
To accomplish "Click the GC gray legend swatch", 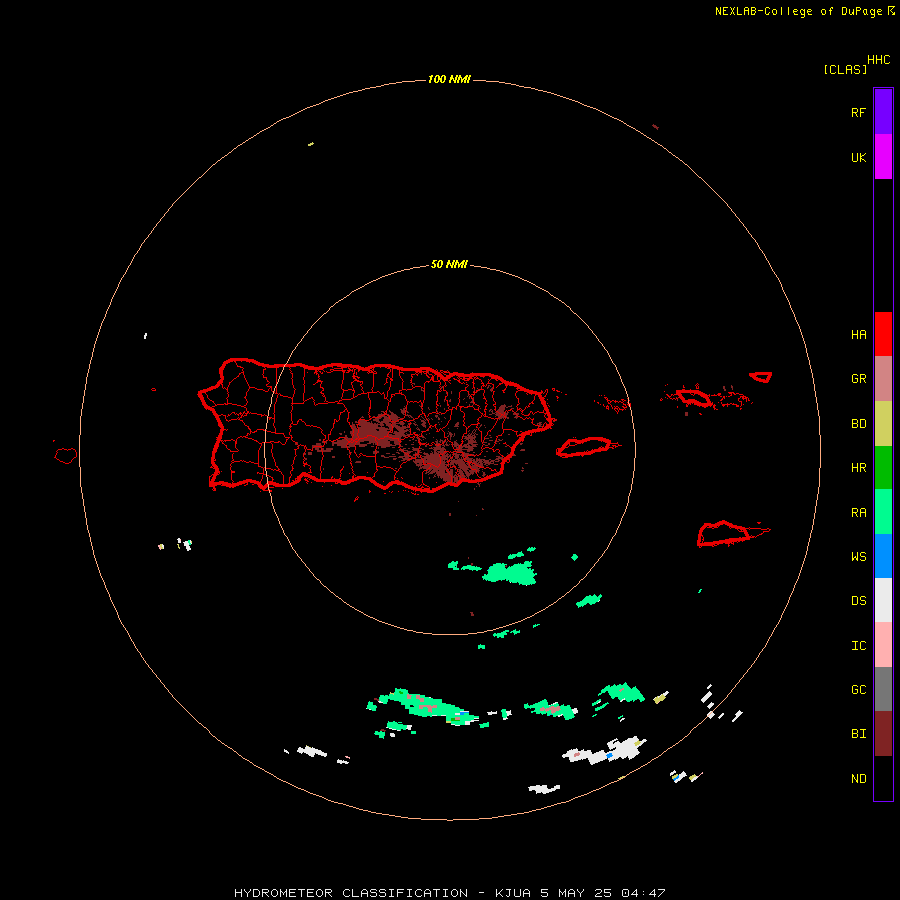I will click(x=883, y=689).
